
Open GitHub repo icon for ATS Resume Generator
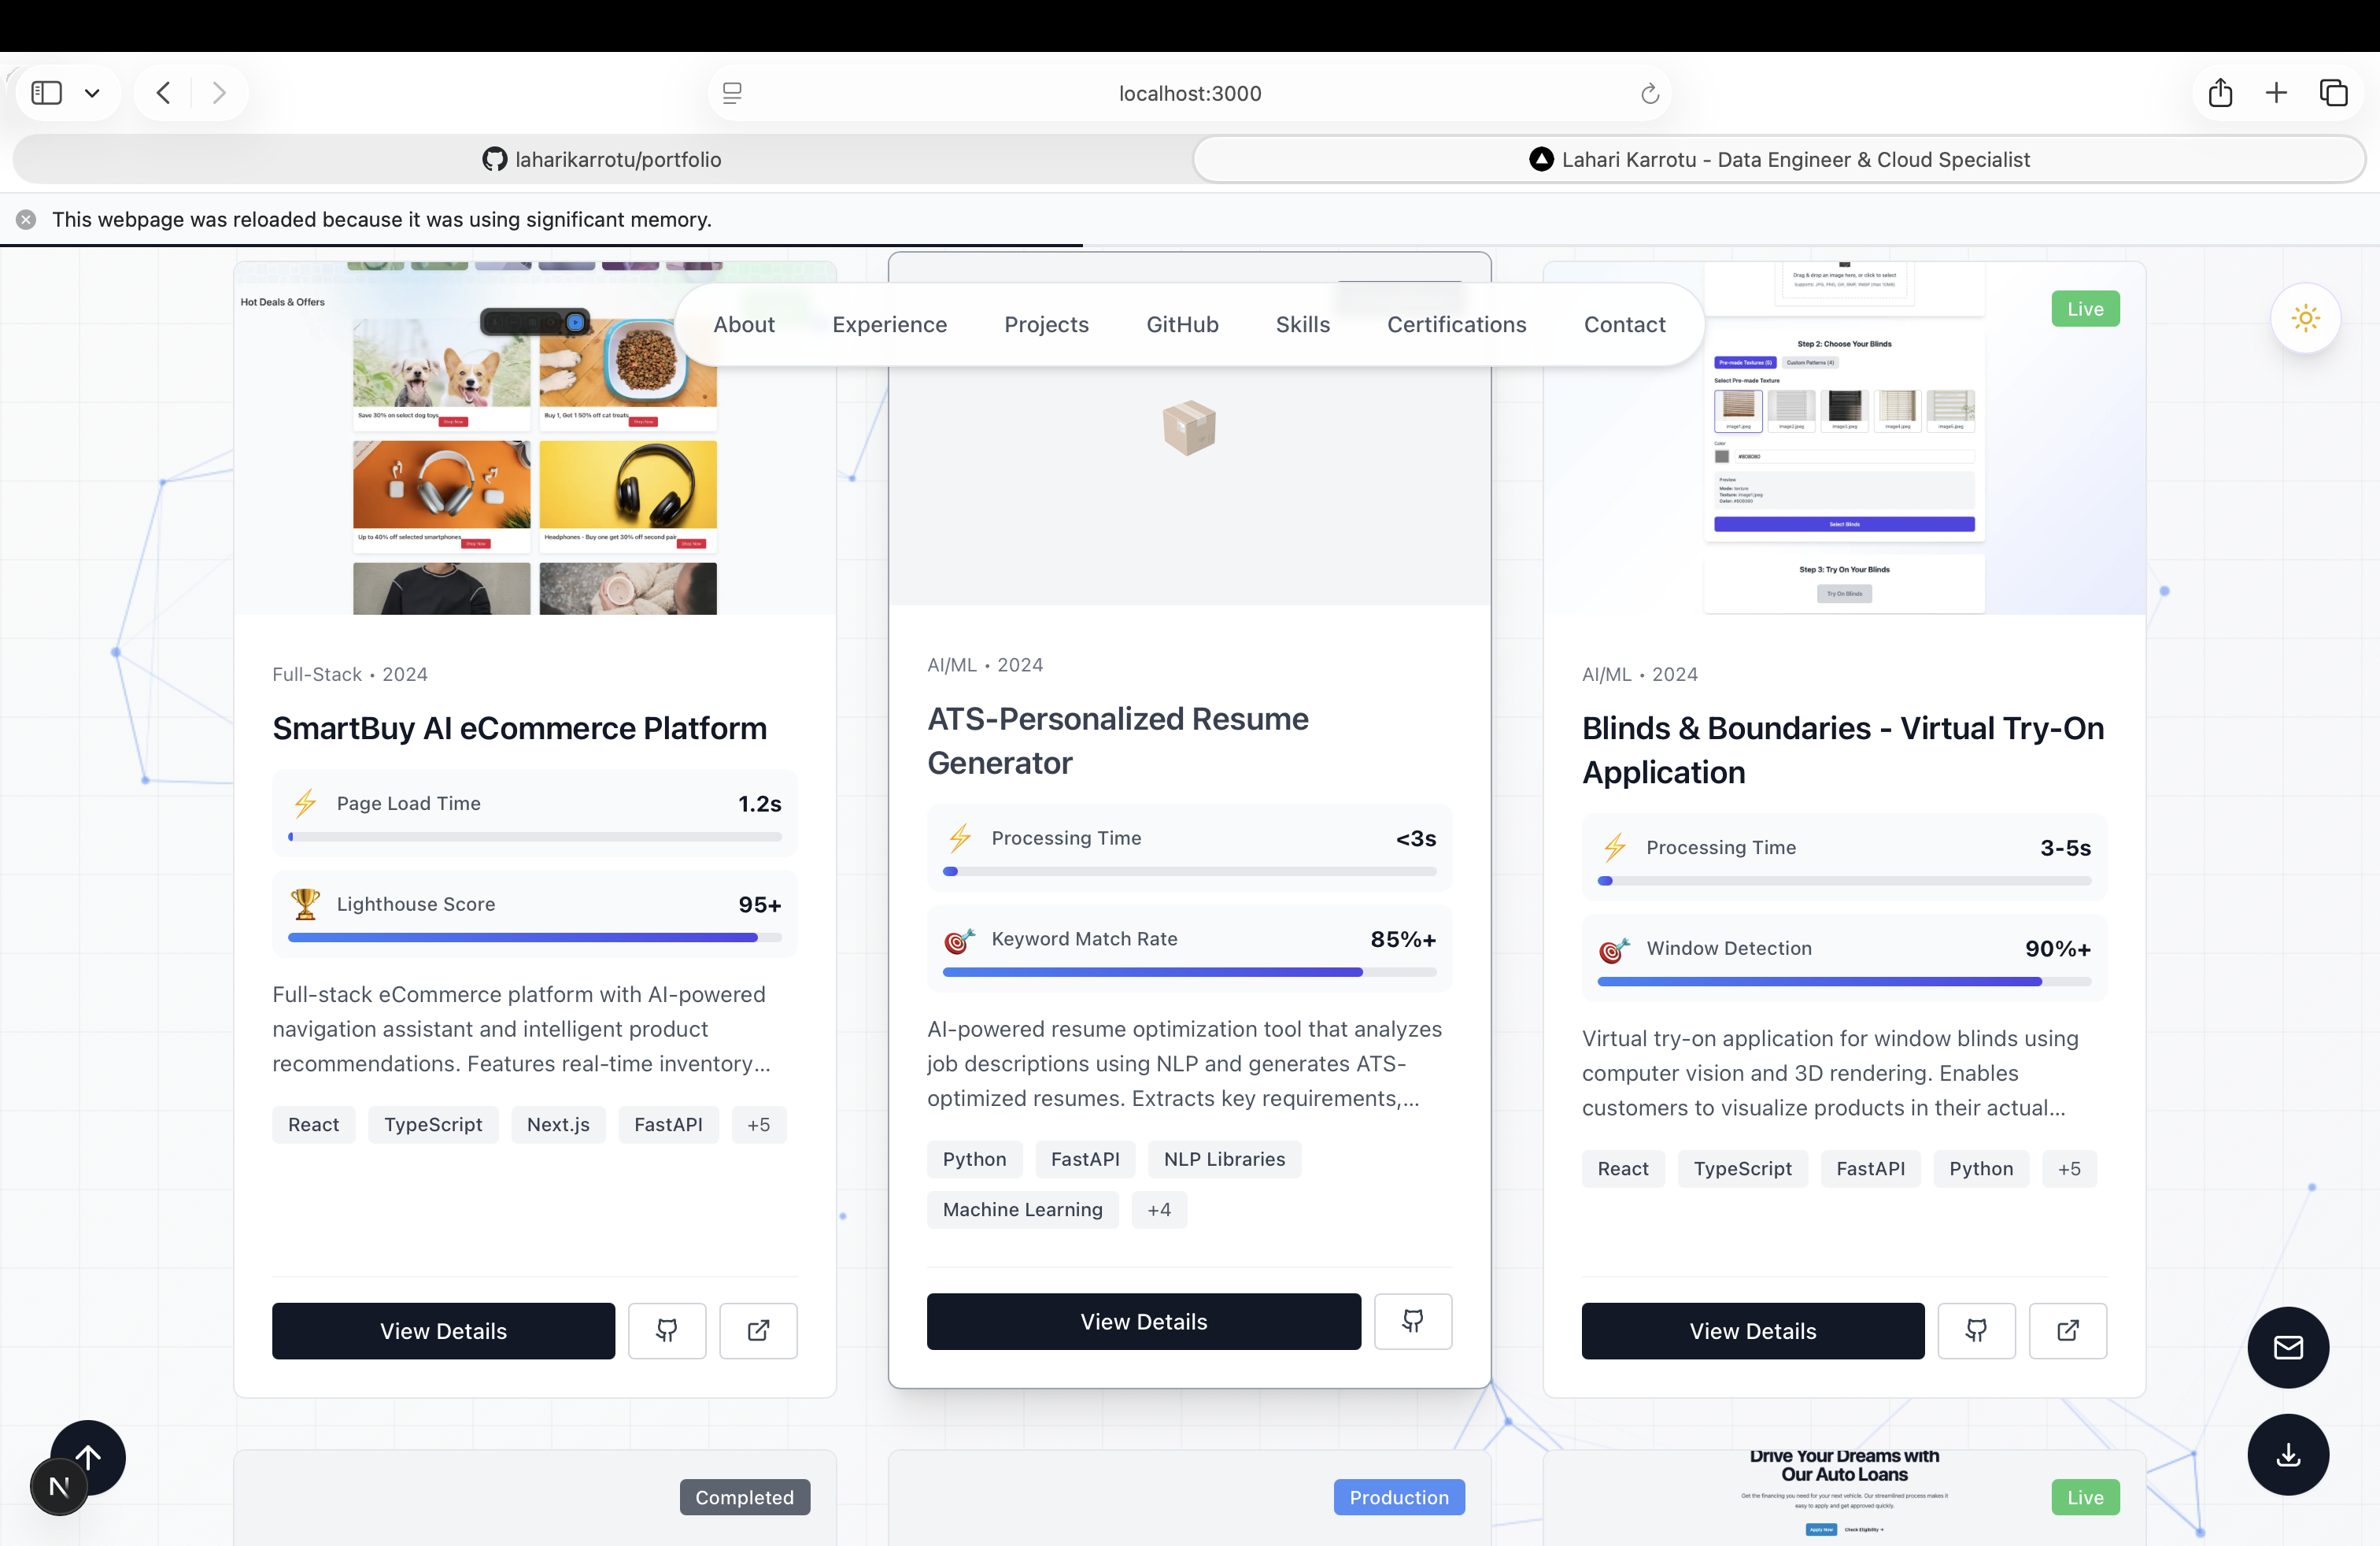(x=1413, y=1321)
